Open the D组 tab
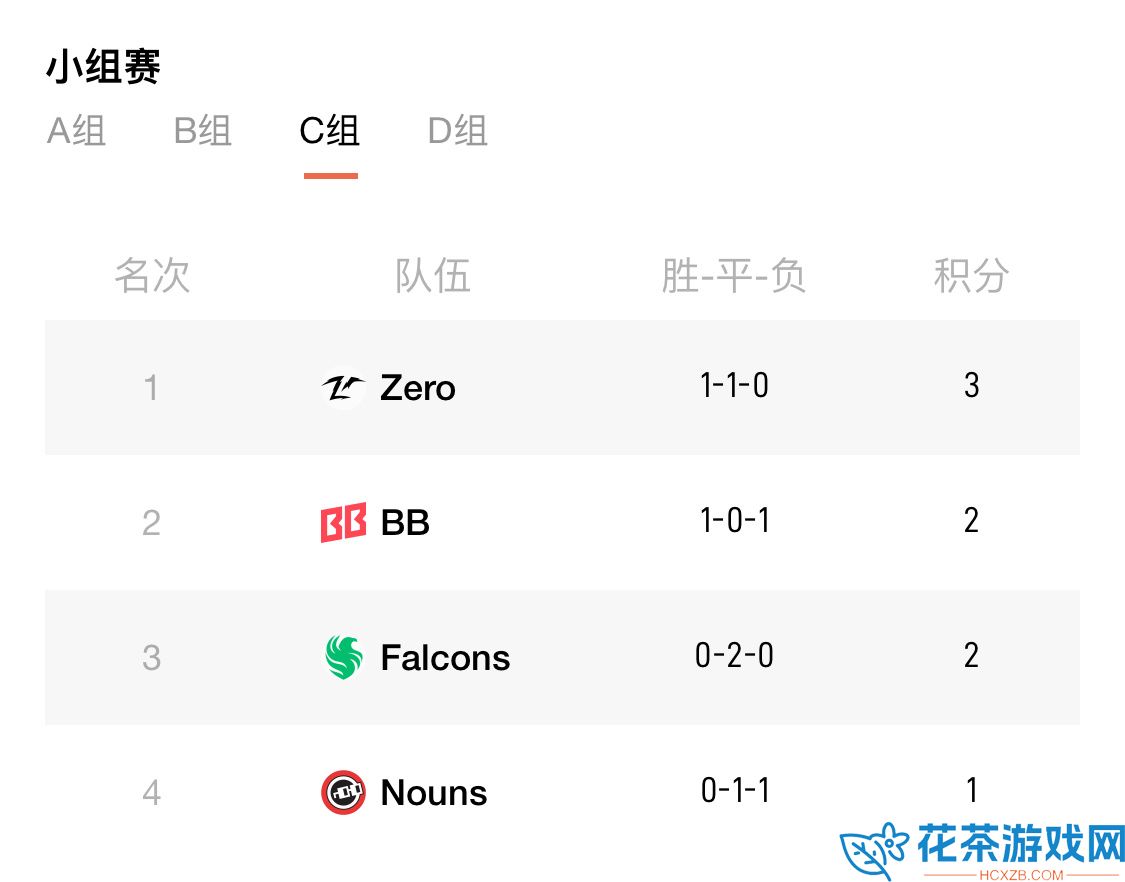1125x882 pixels. coord(458,131)
